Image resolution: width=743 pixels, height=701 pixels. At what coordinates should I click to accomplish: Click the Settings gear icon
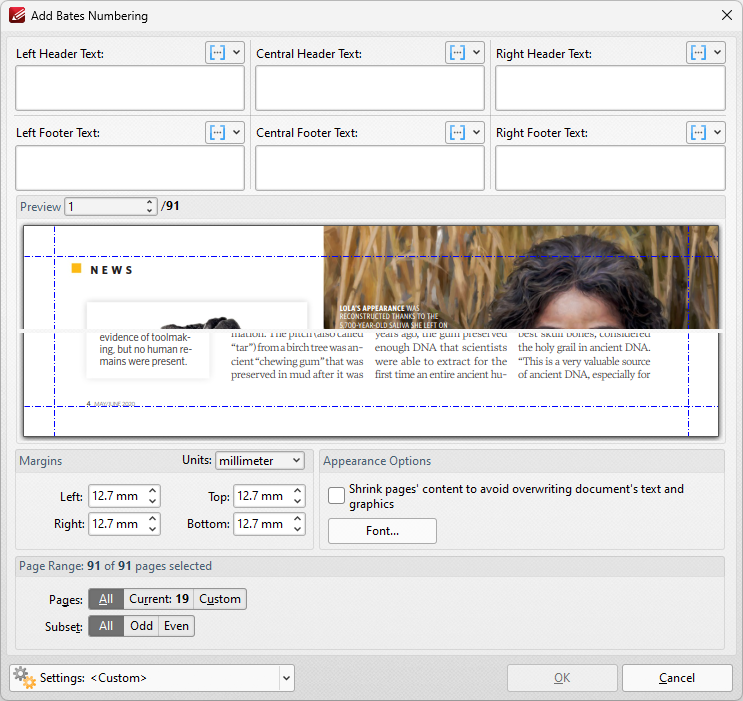click(24, 678)
